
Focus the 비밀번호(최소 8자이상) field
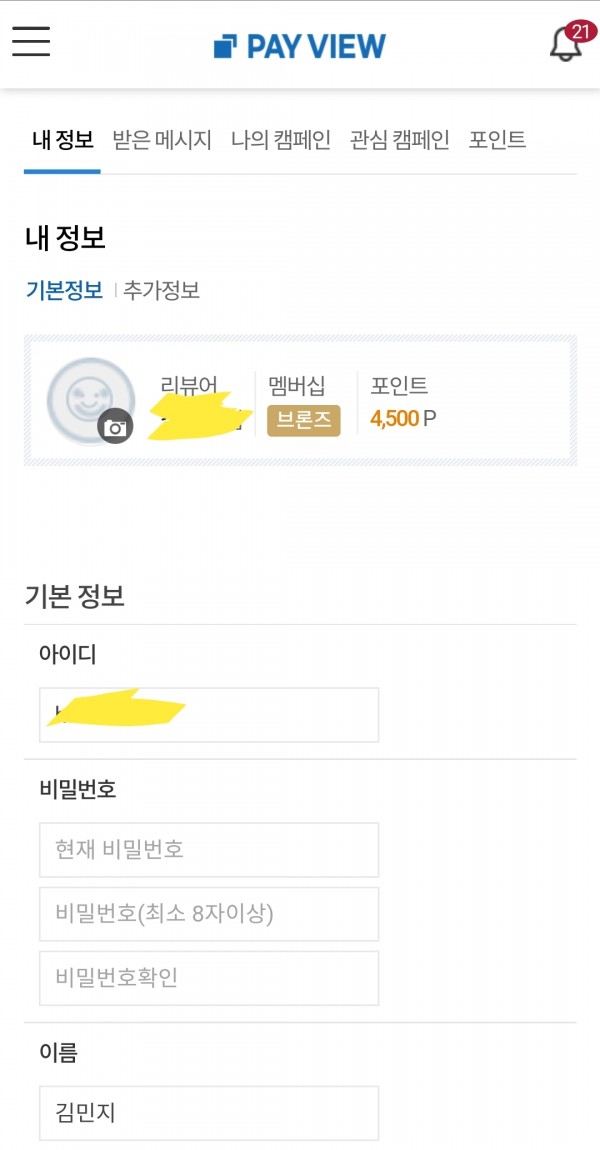(208, 914)
